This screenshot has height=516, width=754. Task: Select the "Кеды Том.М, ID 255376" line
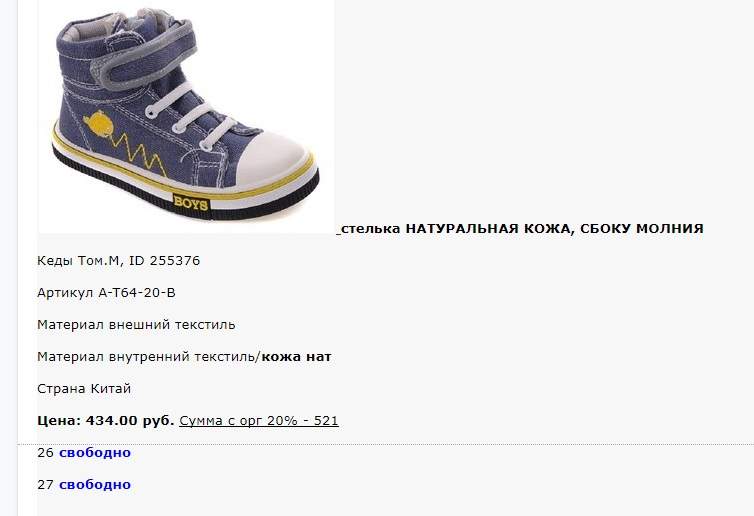[x=118, y=261]
